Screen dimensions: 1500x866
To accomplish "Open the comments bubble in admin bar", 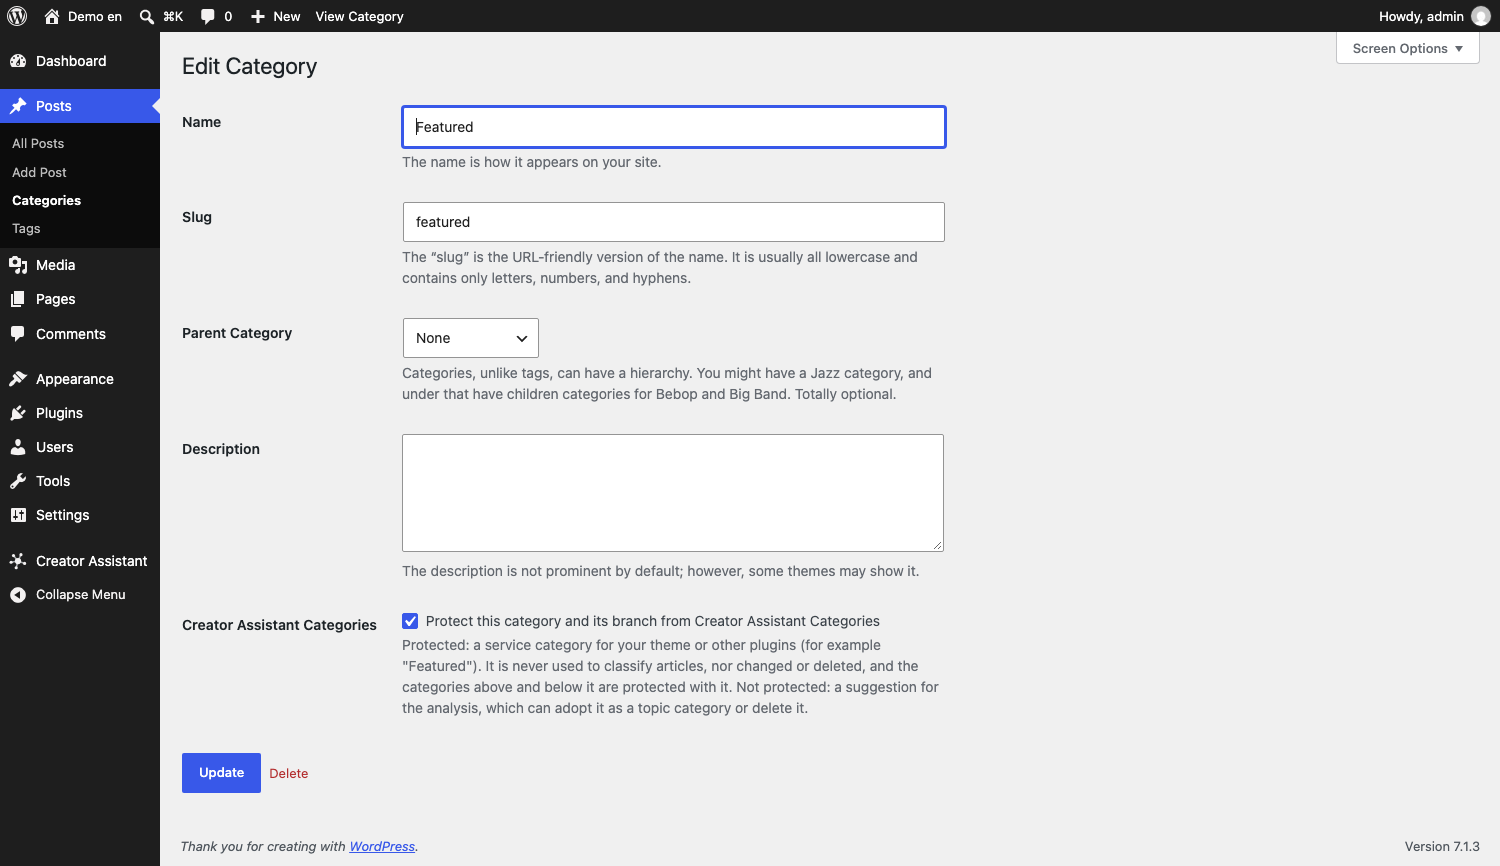I will 207,16.
